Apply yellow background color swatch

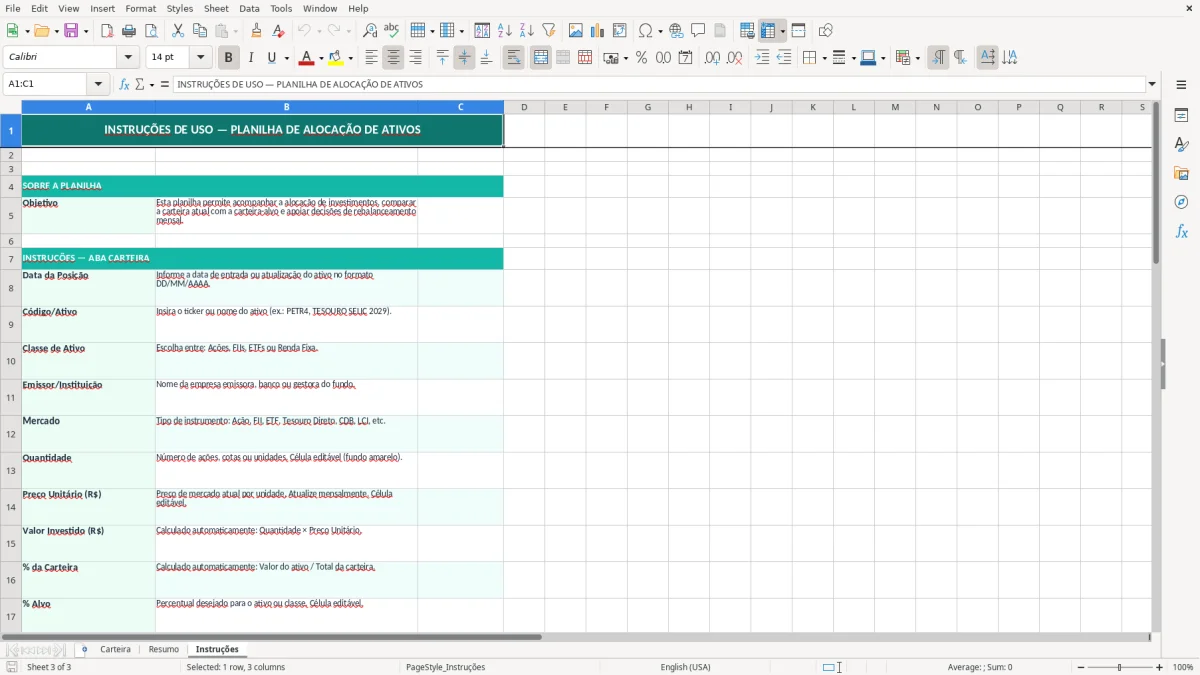coord(336,58)
